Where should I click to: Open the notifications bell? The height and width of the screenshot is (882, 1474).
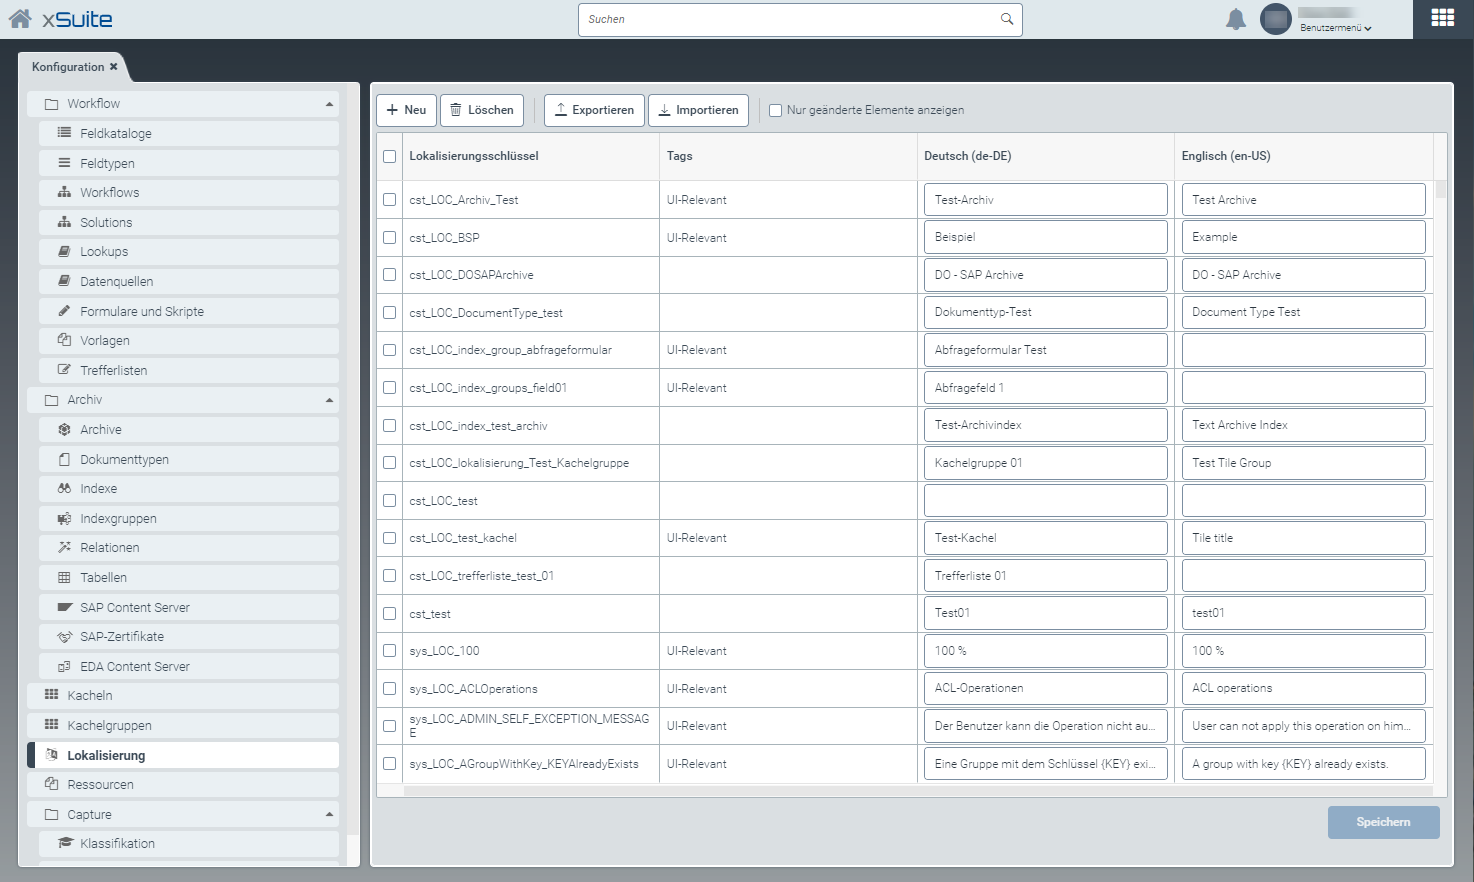(x=1236, y=19)
